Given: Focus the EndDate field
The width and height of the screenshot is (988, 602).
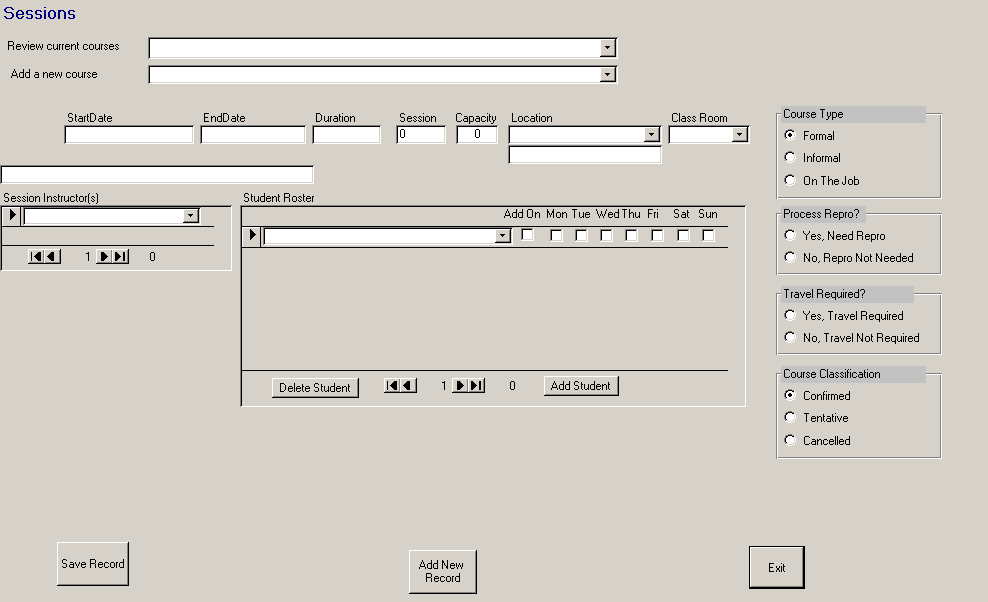Looking at the screenshot, I should click(x=253, y=135).
